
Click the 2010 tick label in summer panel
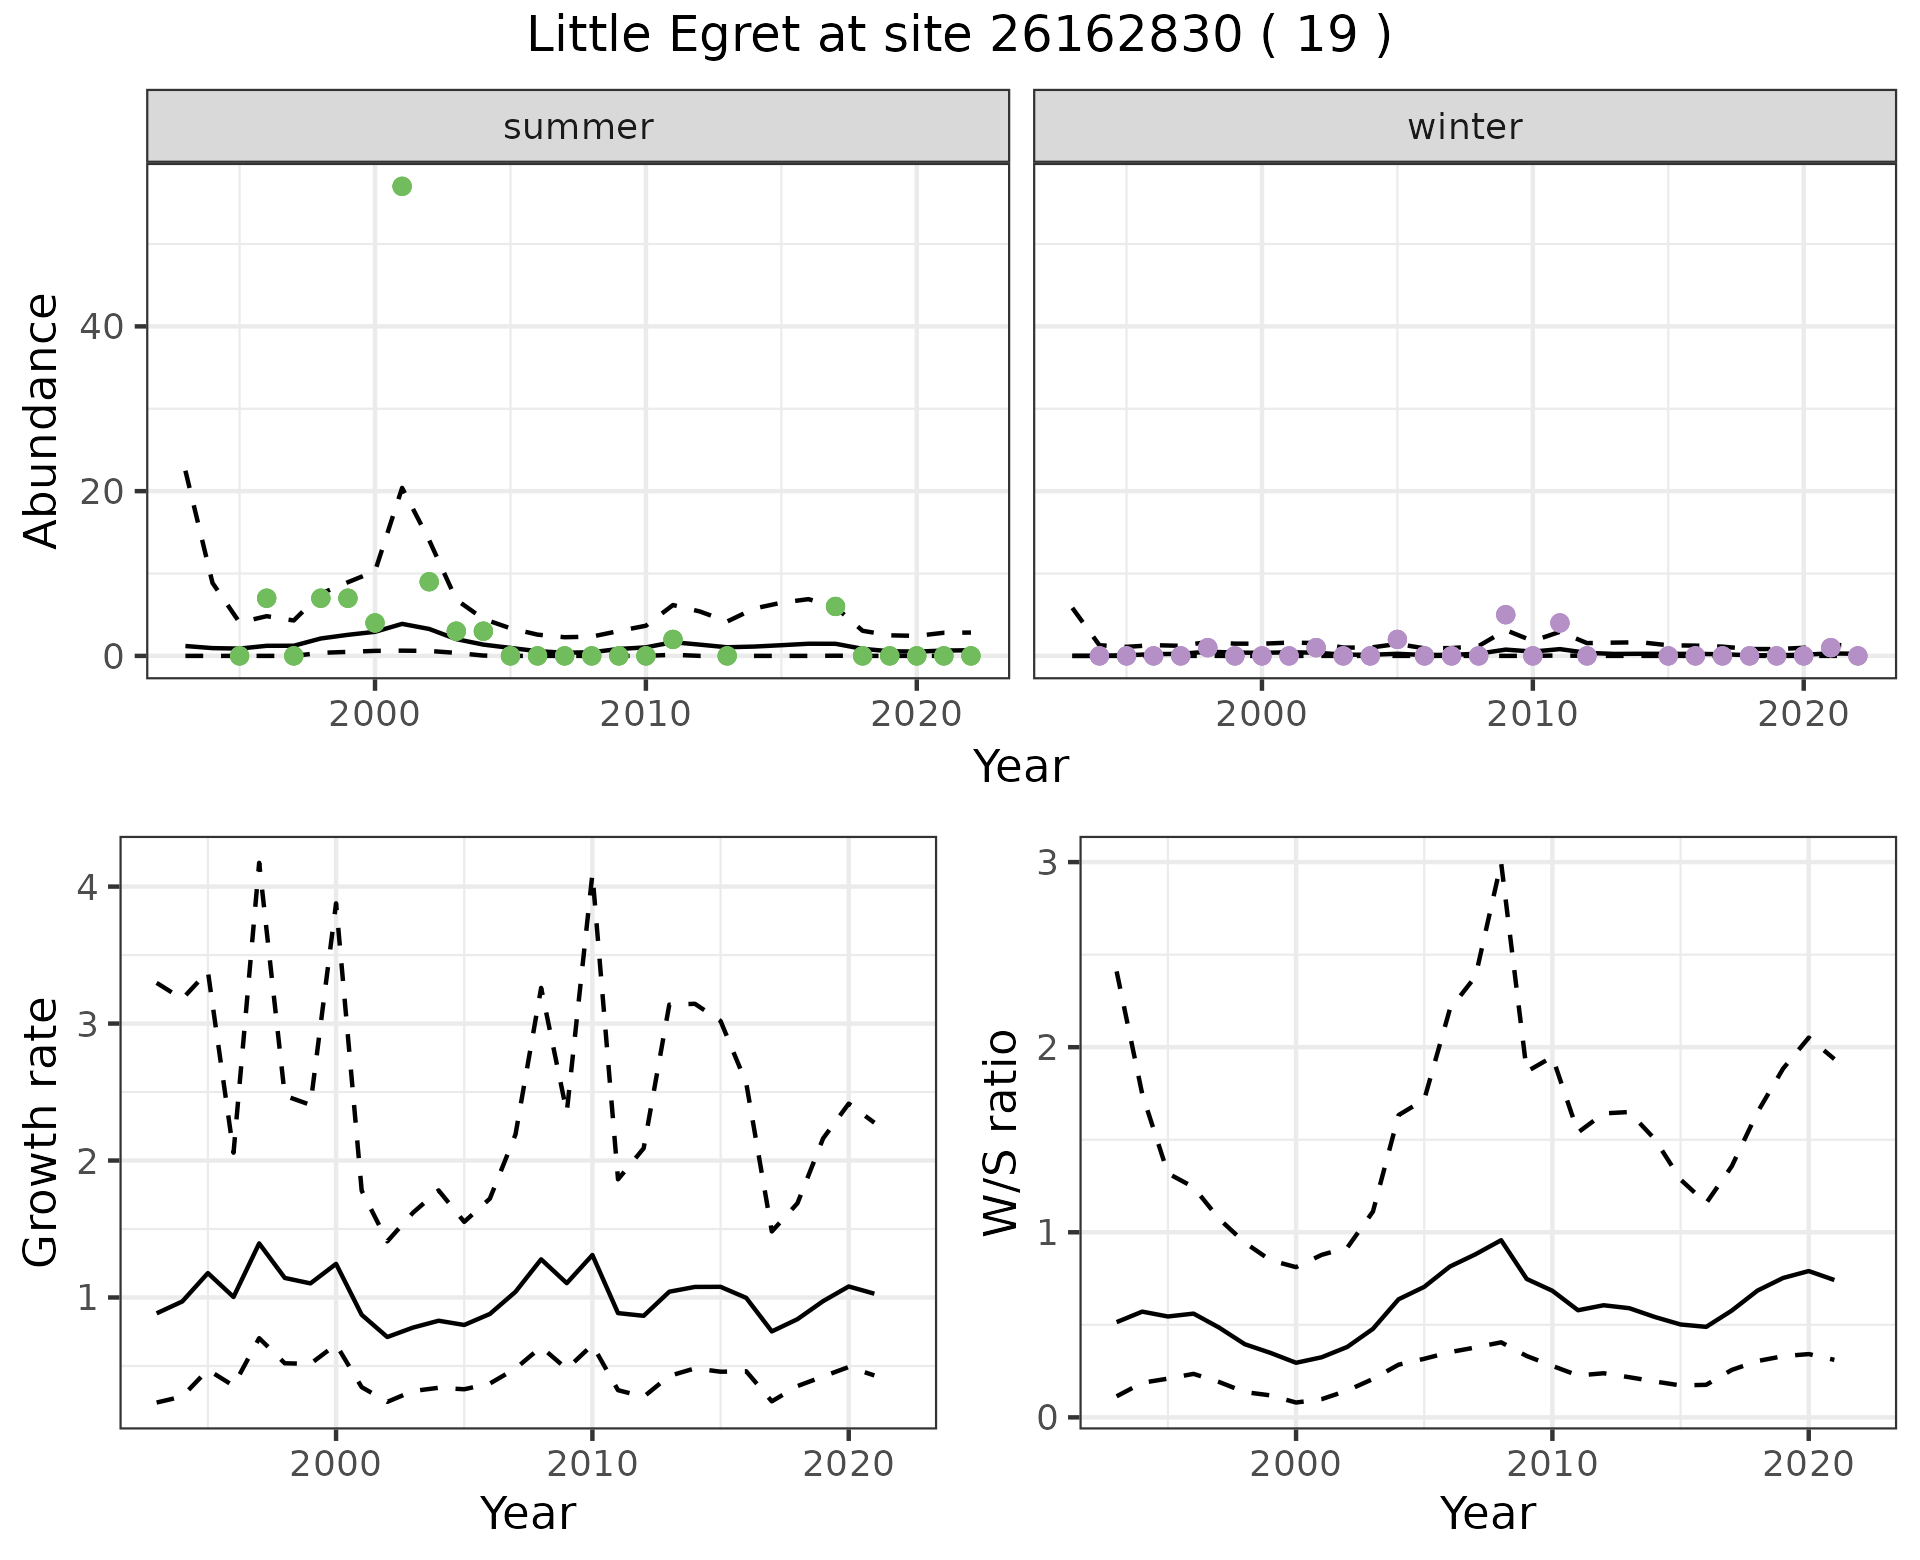click(645, 715)
